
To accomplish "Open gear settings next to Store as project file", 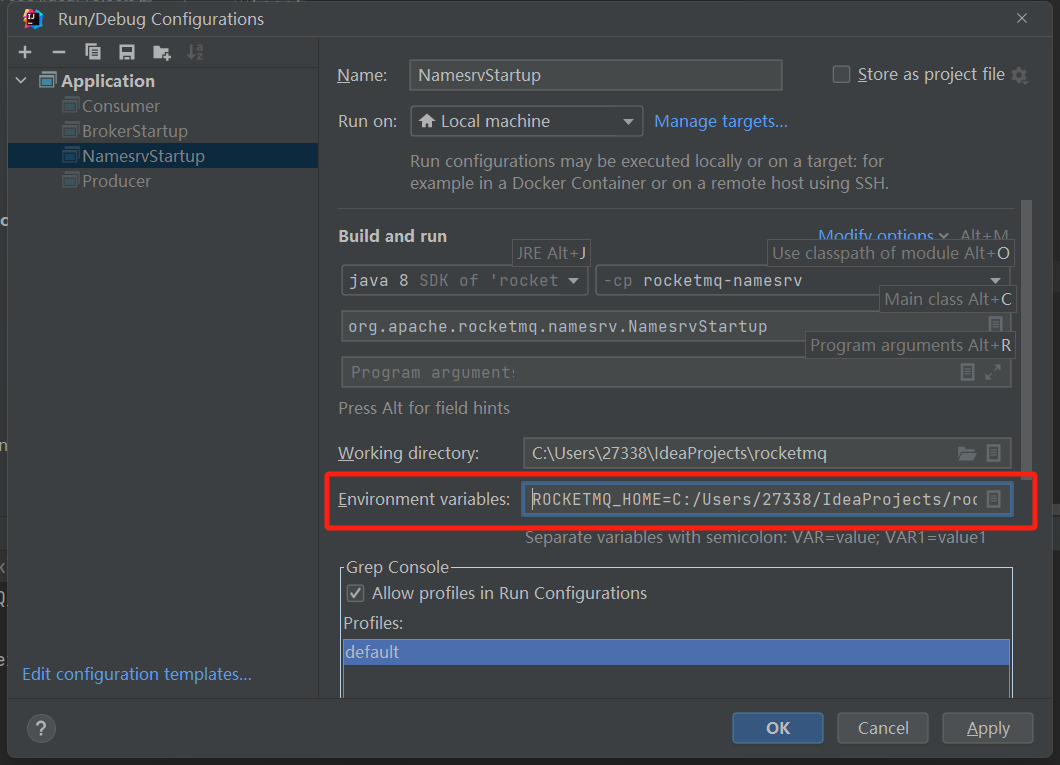I will 1019,75.
